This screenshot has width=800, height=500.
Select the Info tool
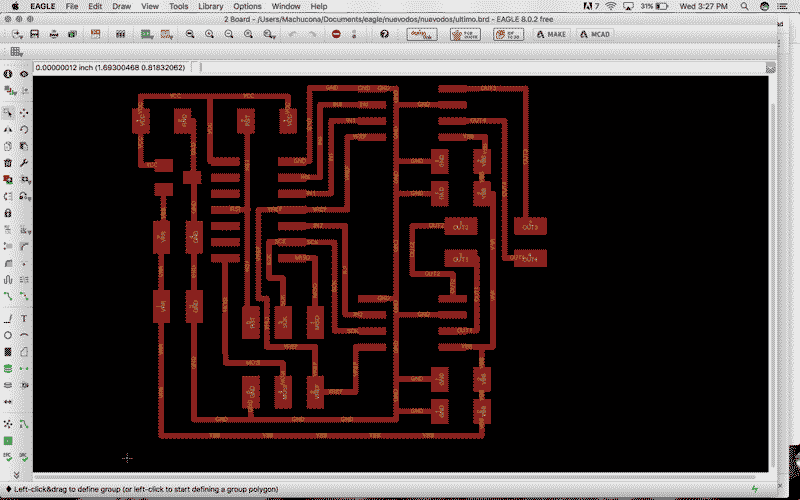pos(8,74)
